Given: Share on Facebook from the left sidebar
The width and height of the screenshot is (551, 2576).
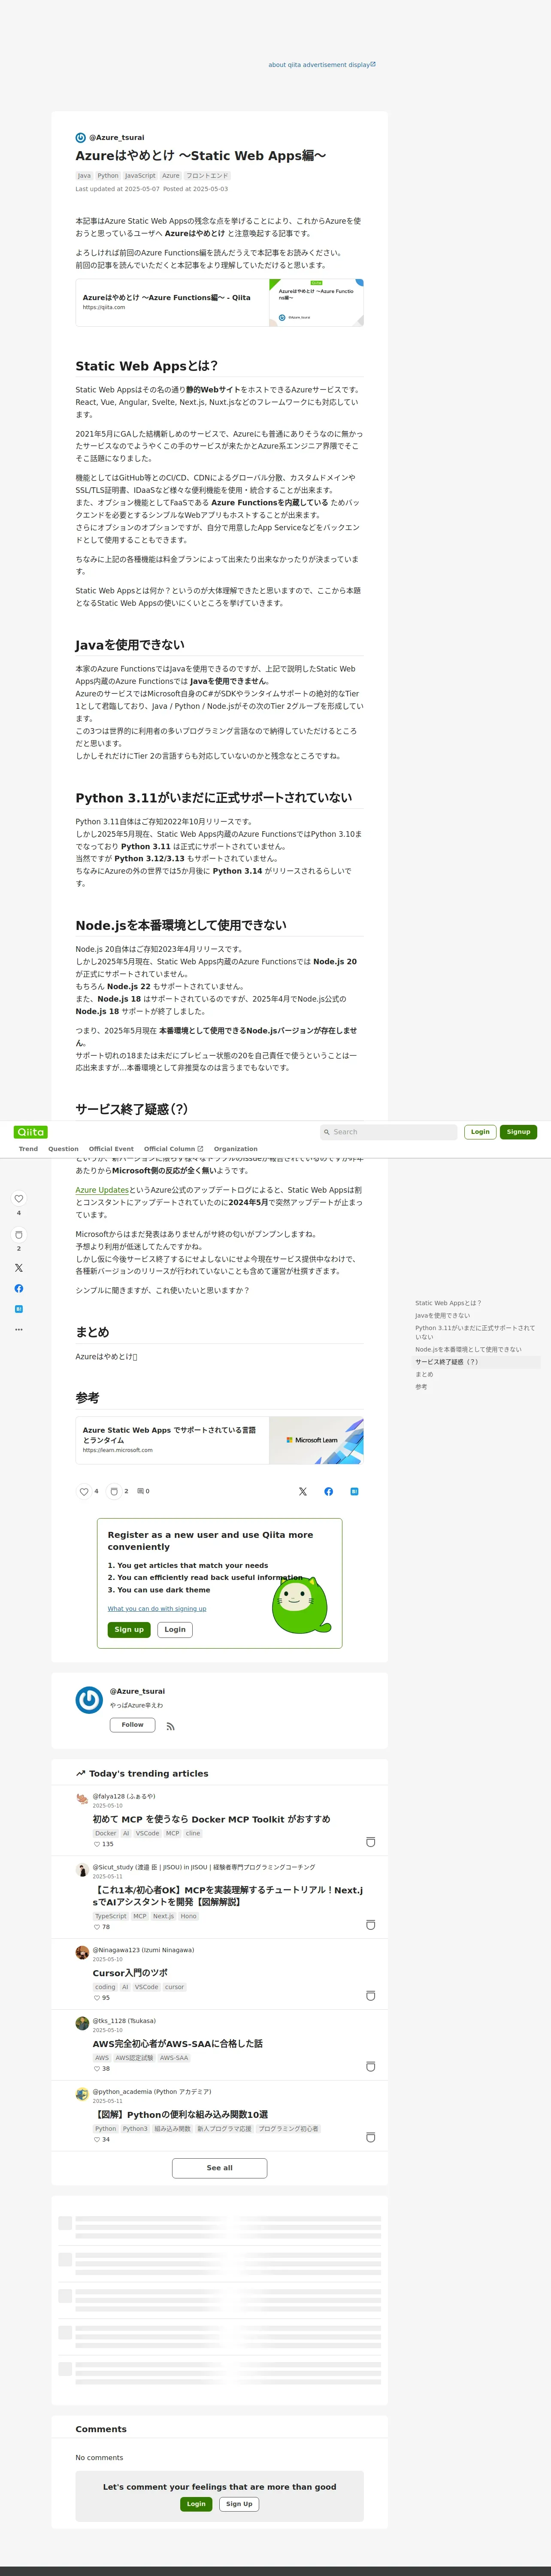Looking at the screenshot, I should [x=18, y=1288].
